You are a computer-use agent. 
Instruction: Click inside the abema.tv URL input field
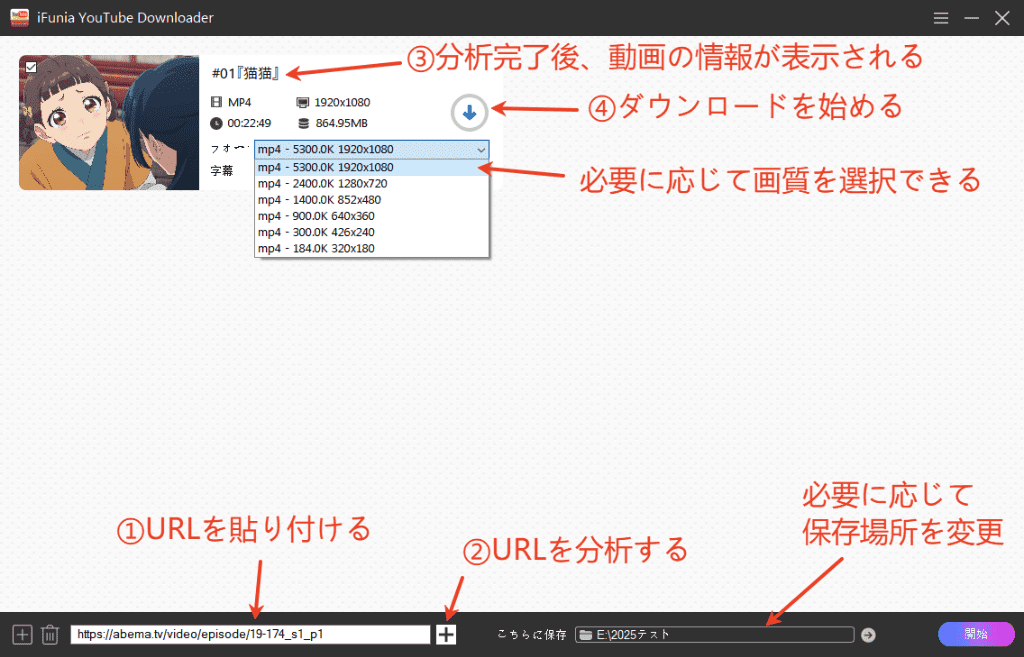click(250, 633)
